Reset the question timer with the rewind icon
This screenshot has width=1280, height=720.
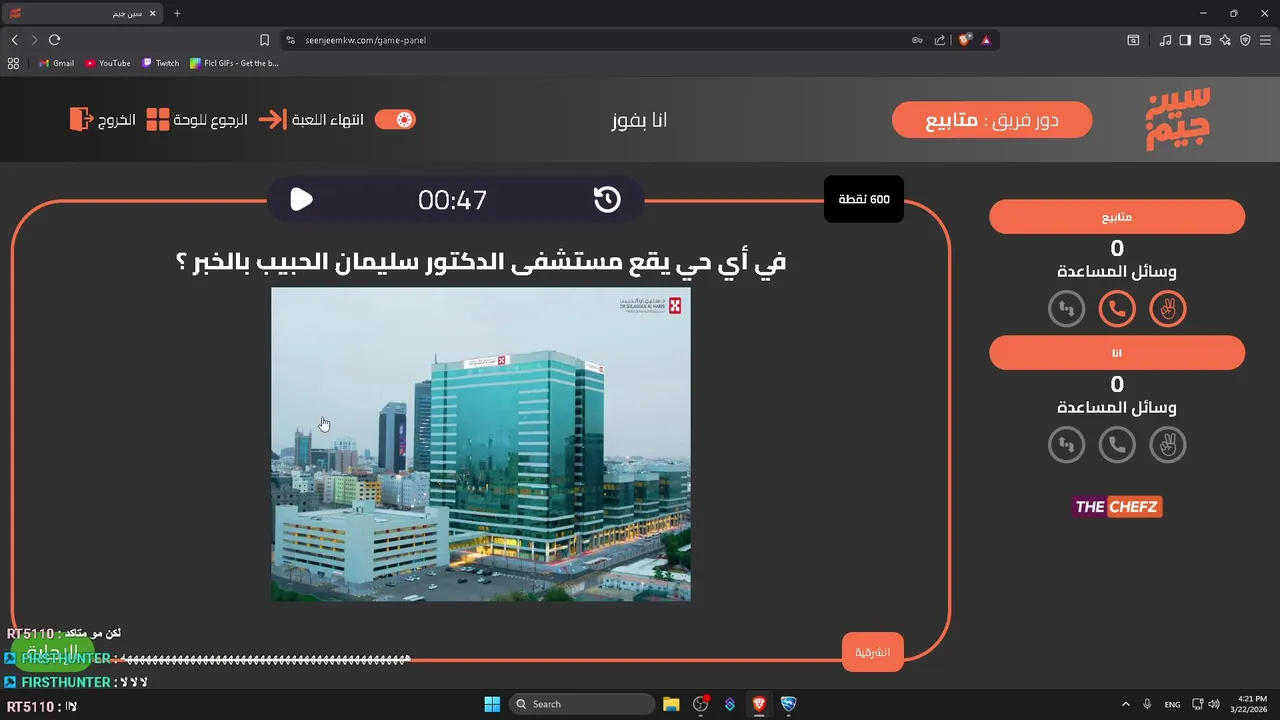pos(607,199)
